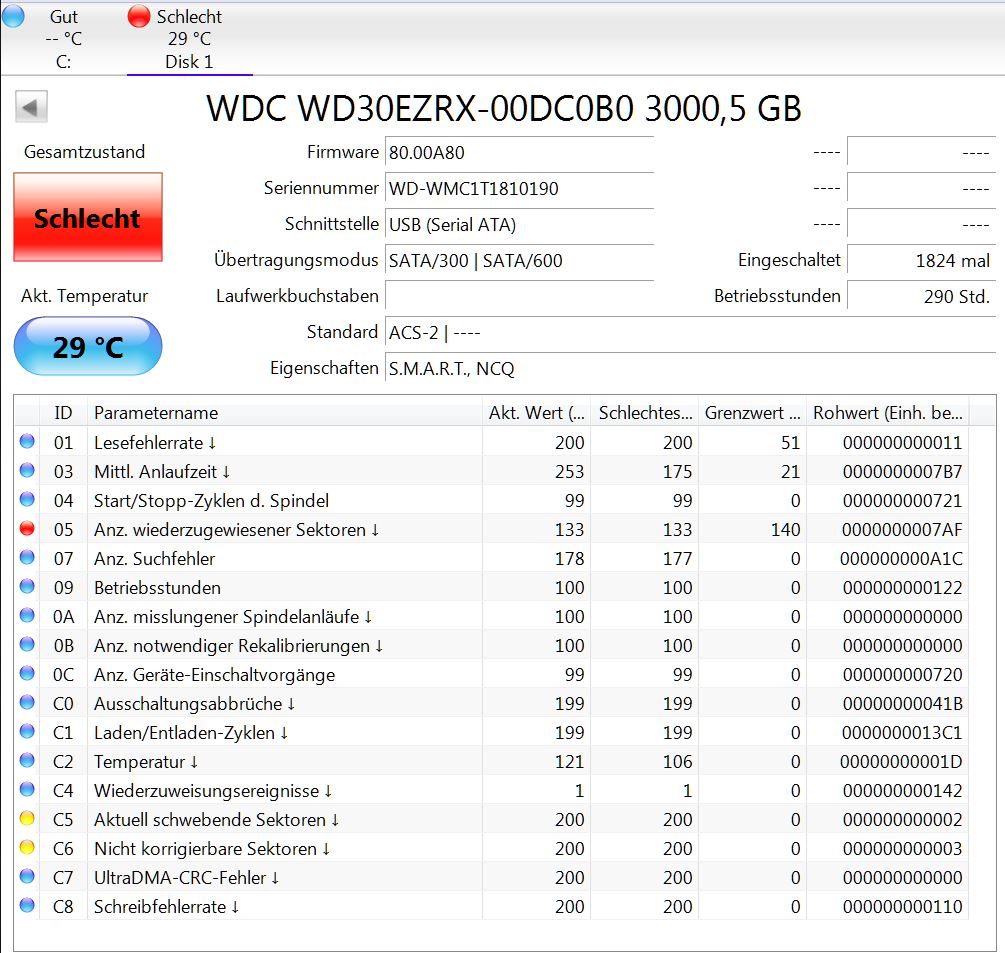Click raw value 0000000007AF
The image size is (1005, 953).
(x=902, y=530)
